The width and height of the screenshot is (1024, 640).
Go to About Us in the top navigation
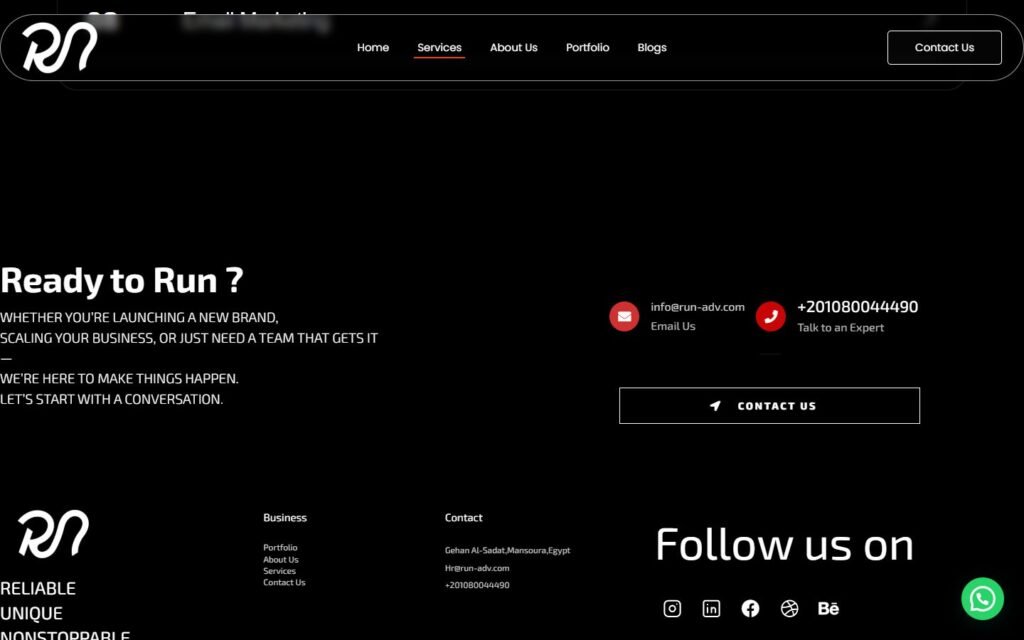[514, 48]
